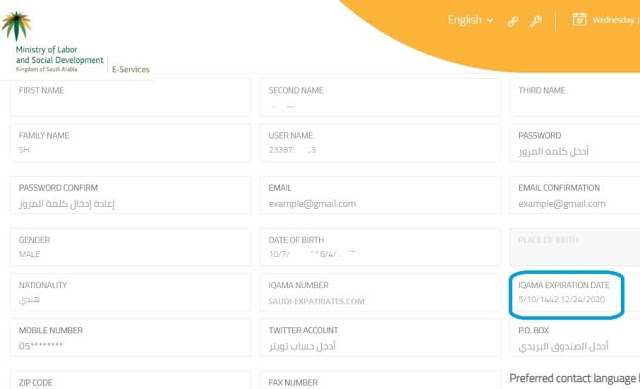
Task: Focus the Mobile Number field
Action: (x=130, y=338)
